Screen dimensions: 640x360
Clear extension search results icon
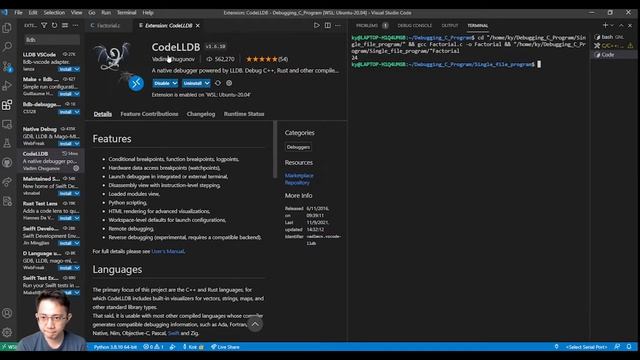click(x=65, y=25)
